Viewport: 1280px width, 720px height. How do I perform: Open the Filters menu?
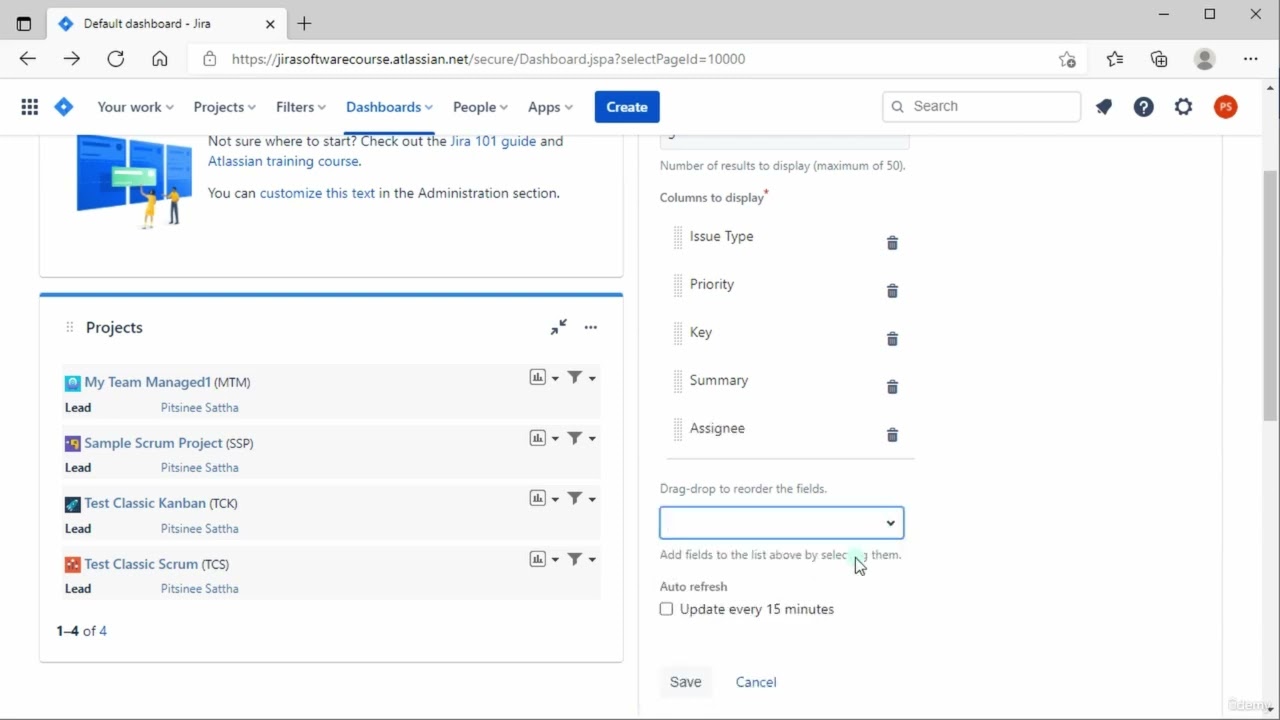click(x=301, y=107)
